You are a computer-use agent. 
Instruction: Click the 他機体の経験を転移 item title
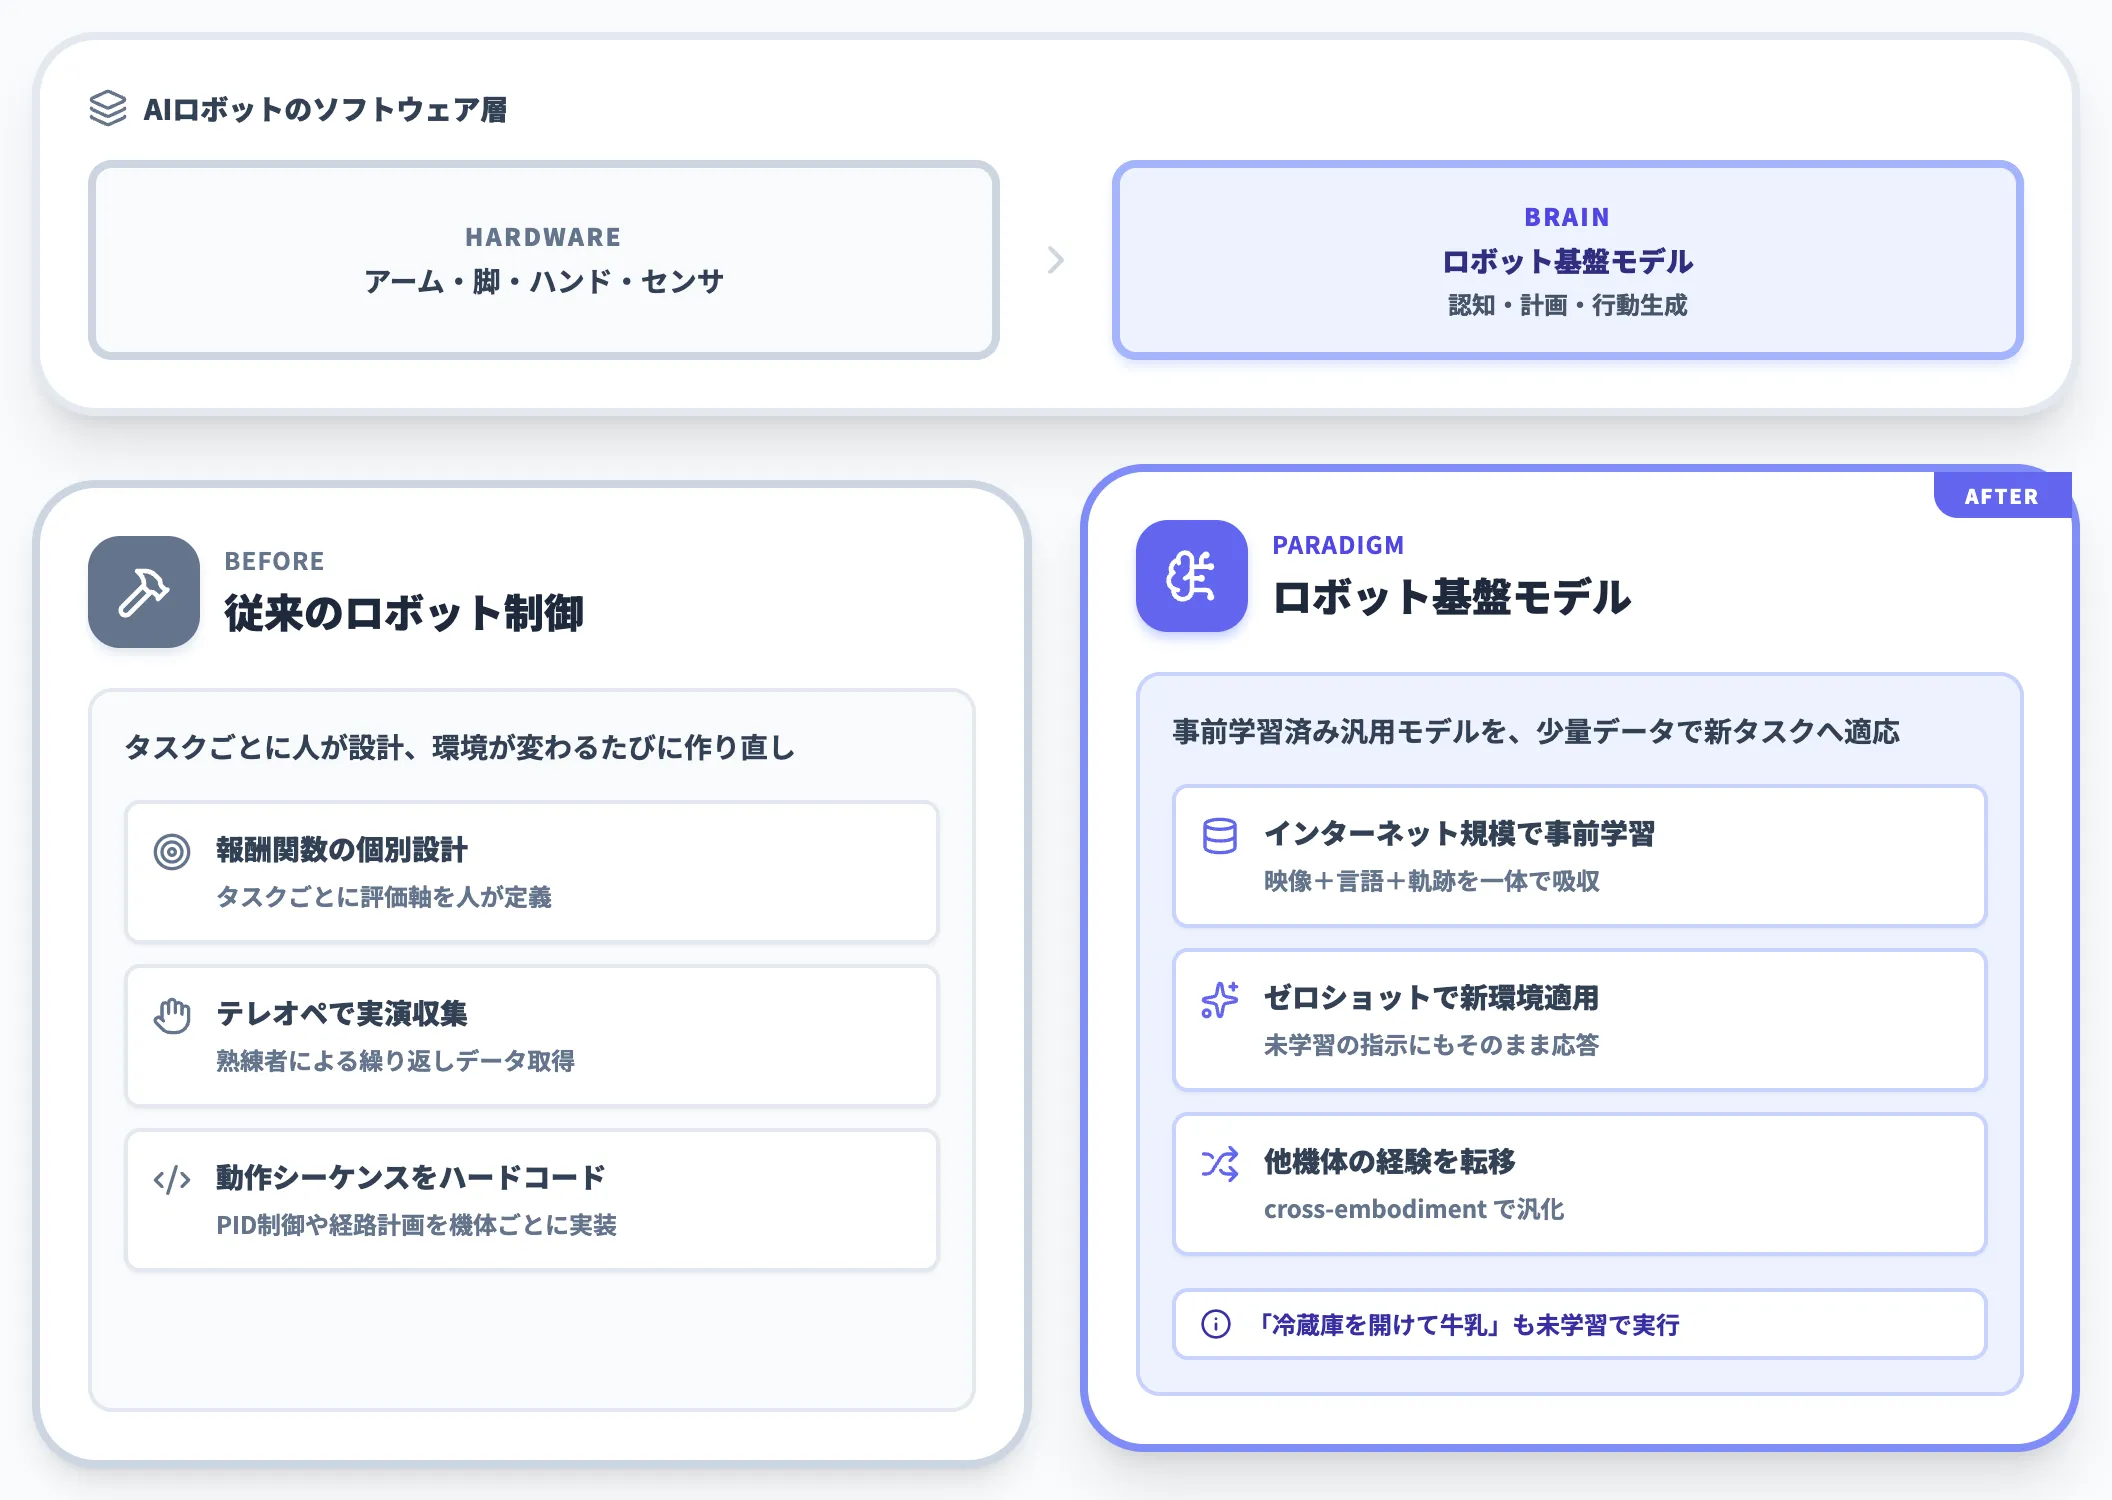tap(1390, 1162)
